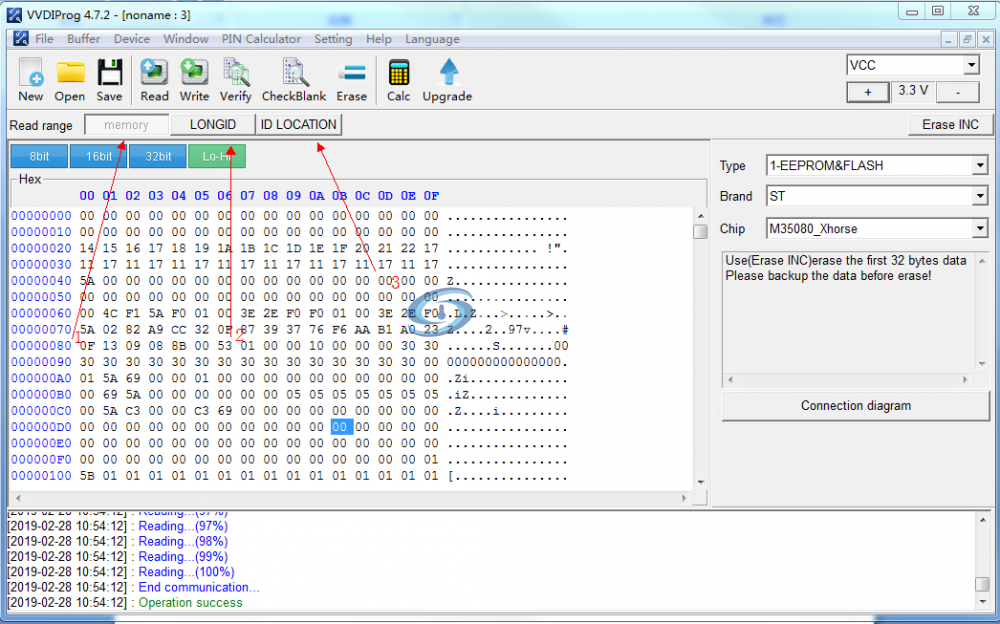Click the 5B byte at address 00000100
Viewport: 1000px width, 624px height.
87,476
